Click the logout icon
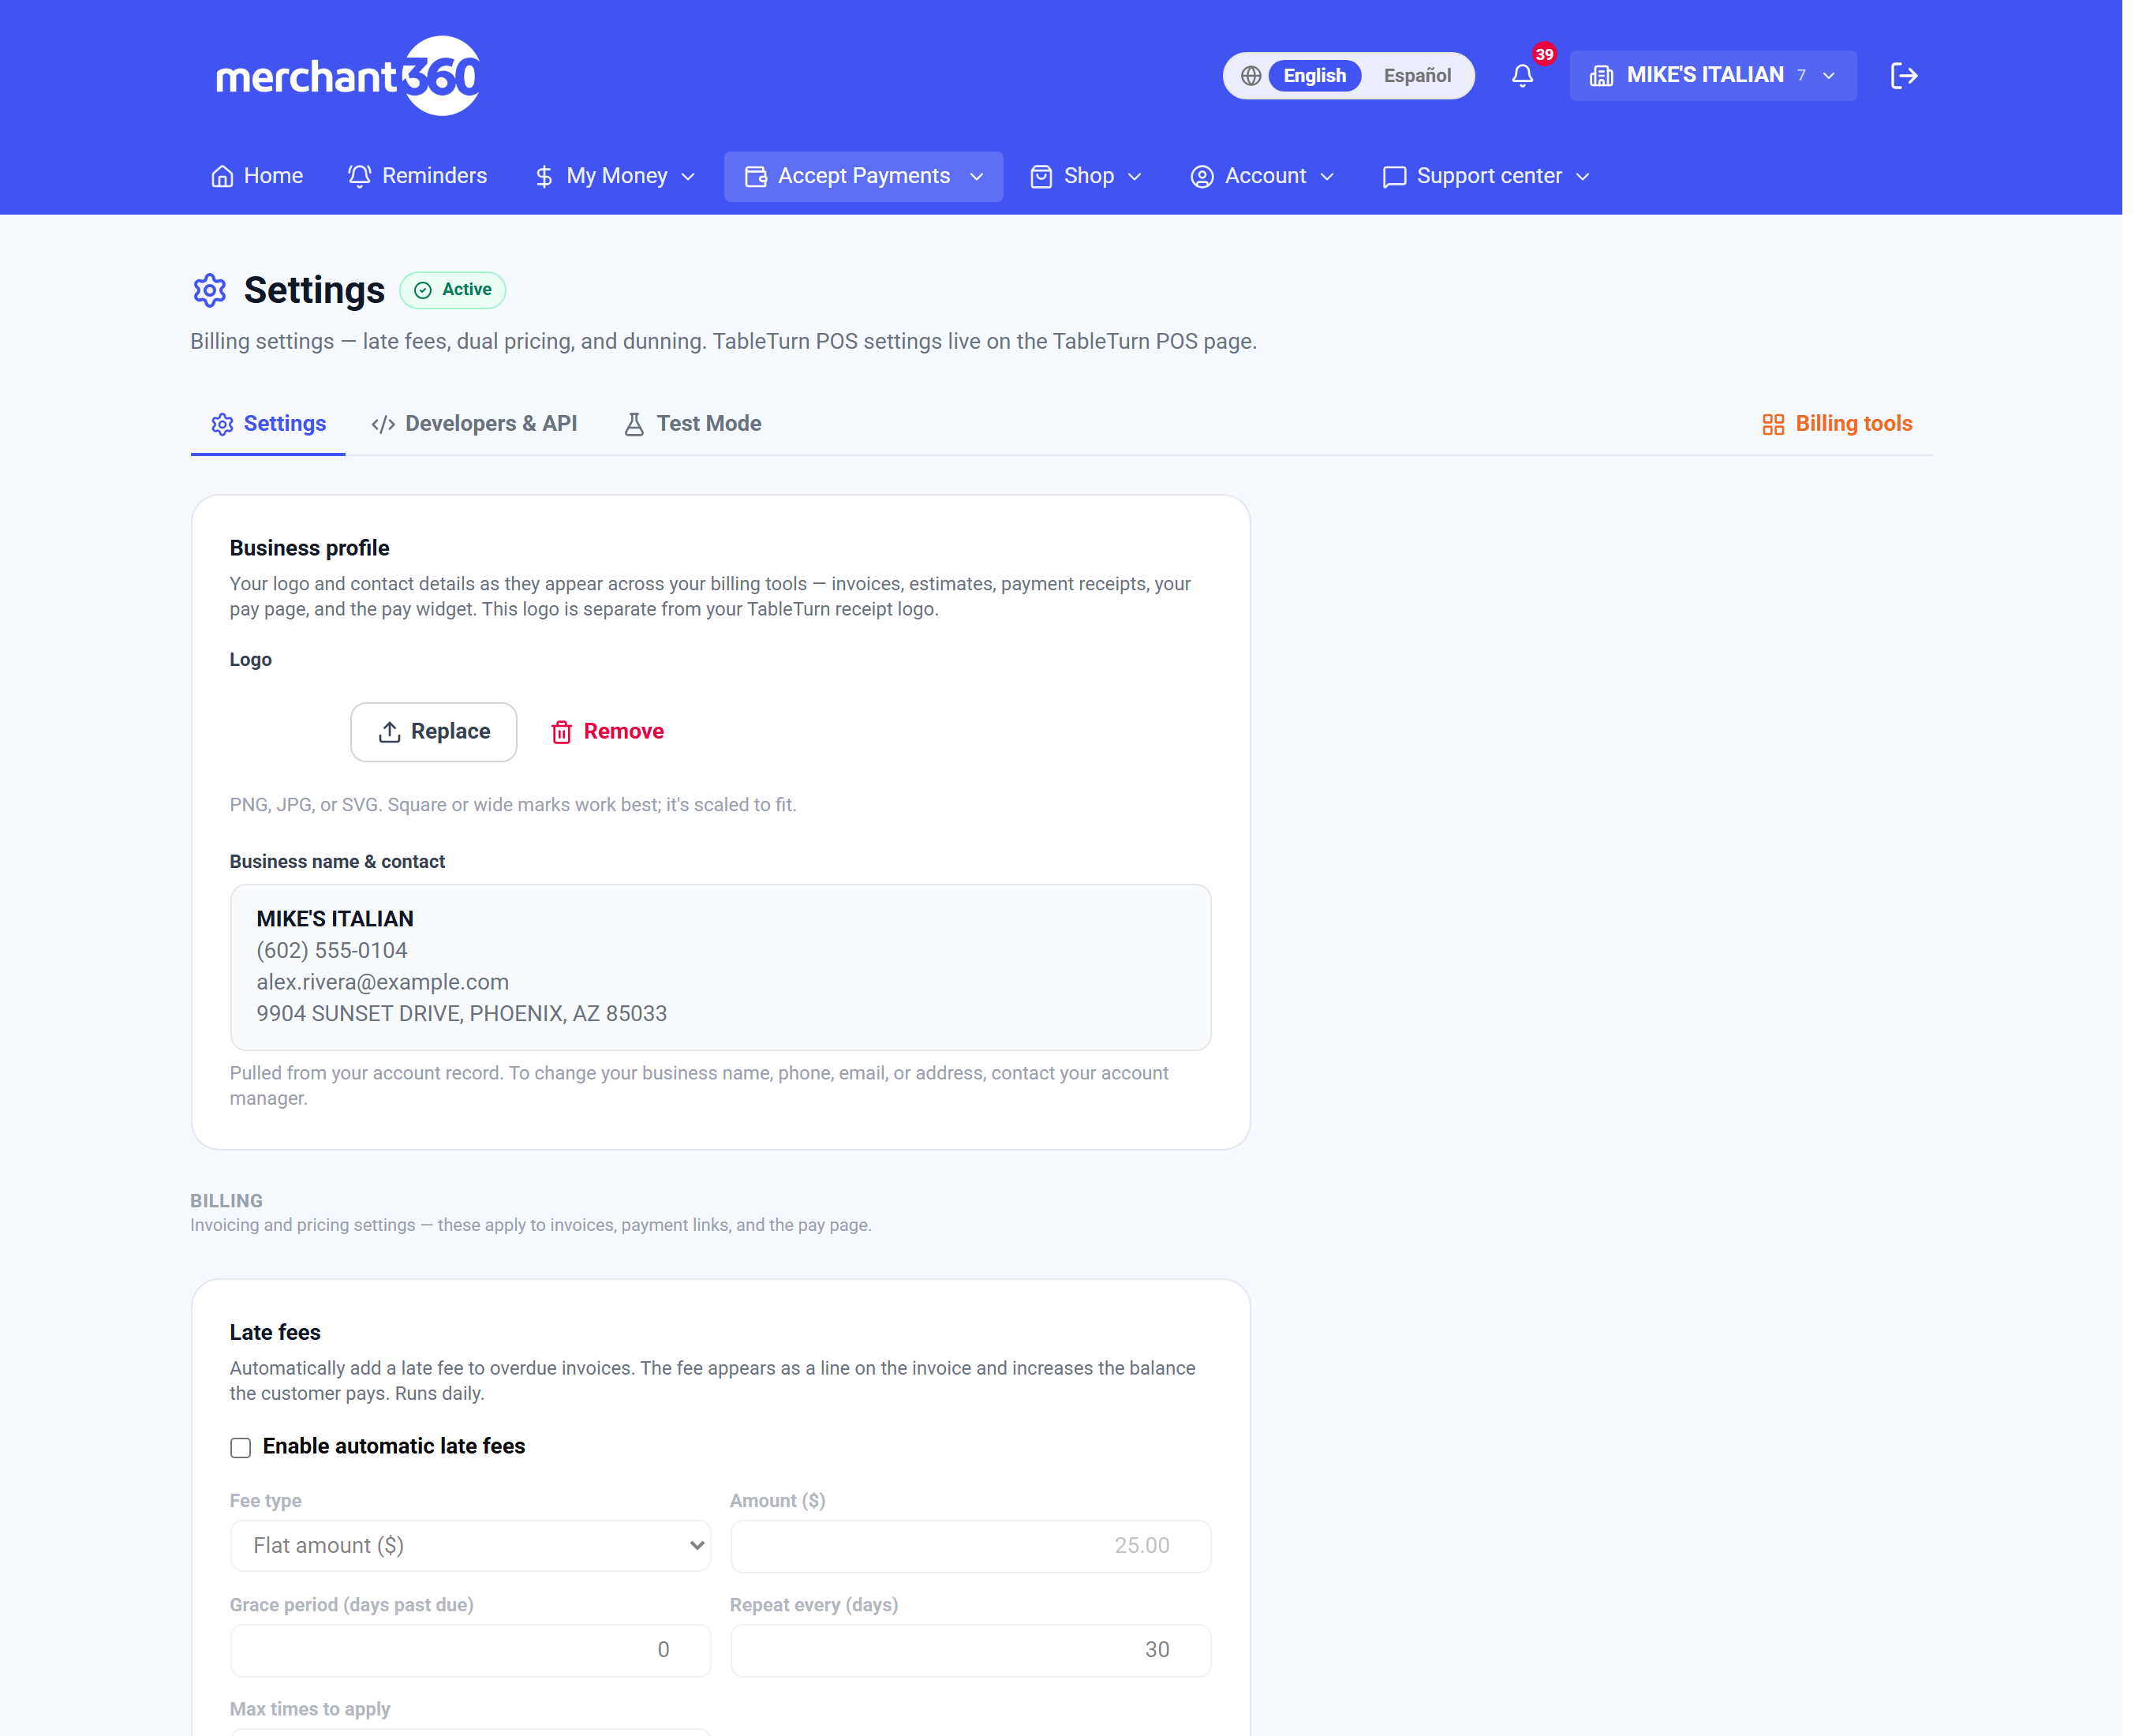The width and height of the screenshot is (2146, 1736). click(x=1904, y=76)
